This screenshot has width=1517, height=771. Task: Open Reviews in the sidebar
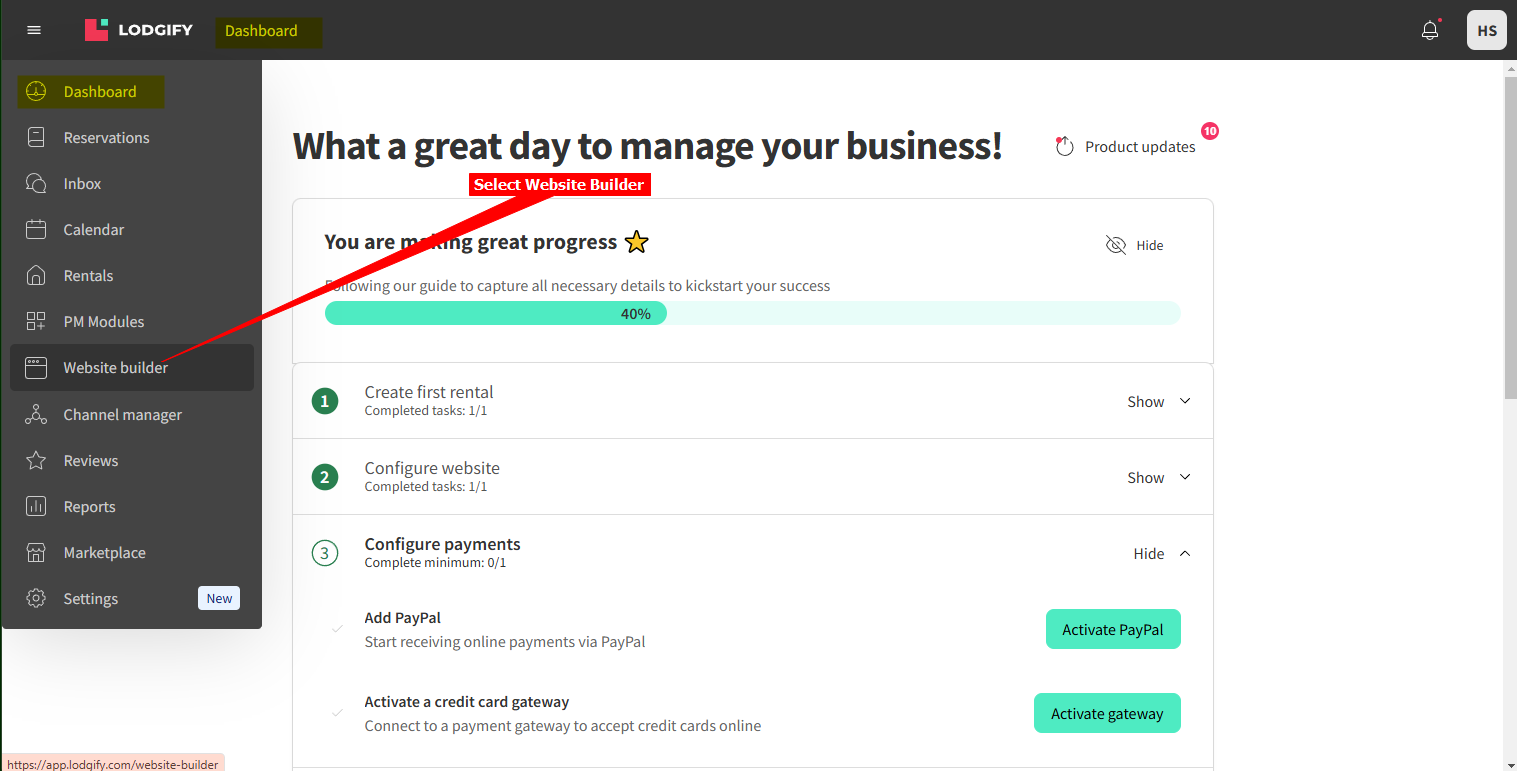point(91,460)
